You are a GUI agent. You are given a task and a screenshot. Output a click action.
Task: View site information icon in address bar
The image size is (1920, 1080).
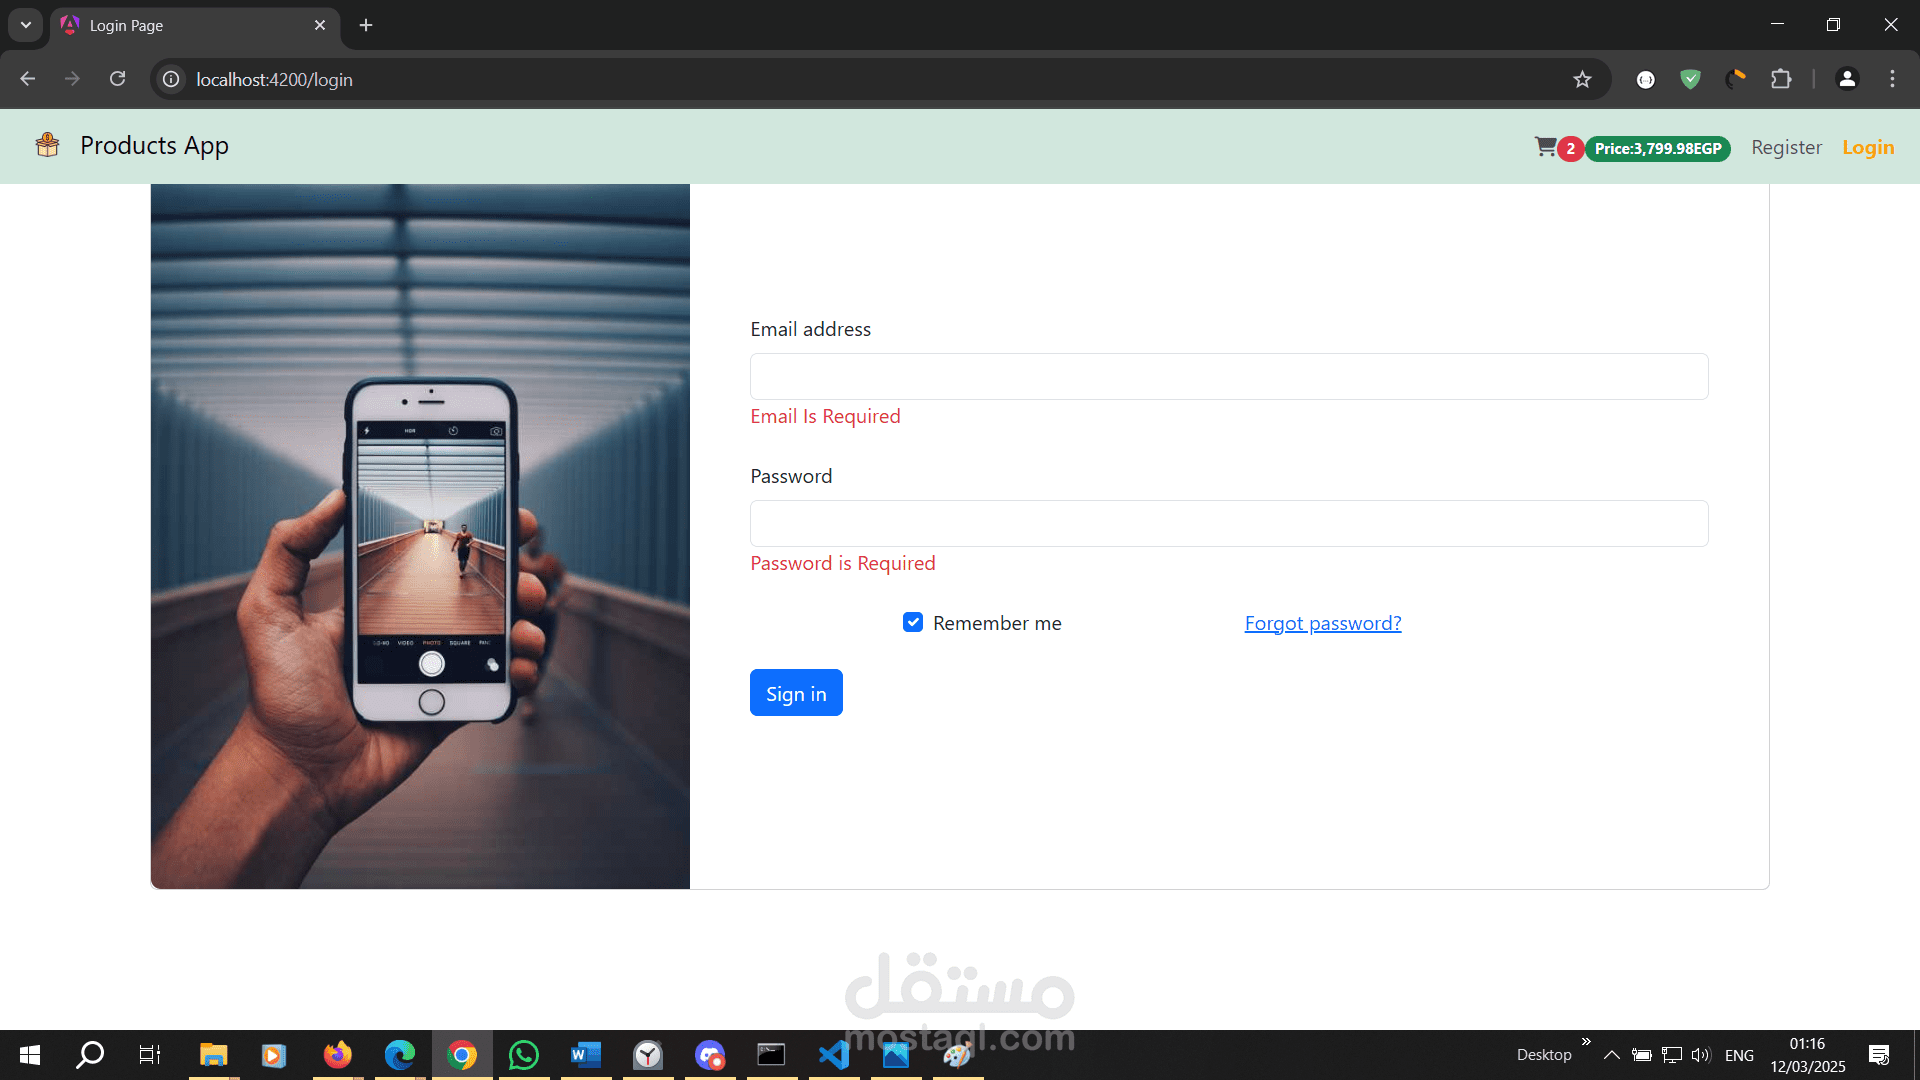click(x=172, y=79)
